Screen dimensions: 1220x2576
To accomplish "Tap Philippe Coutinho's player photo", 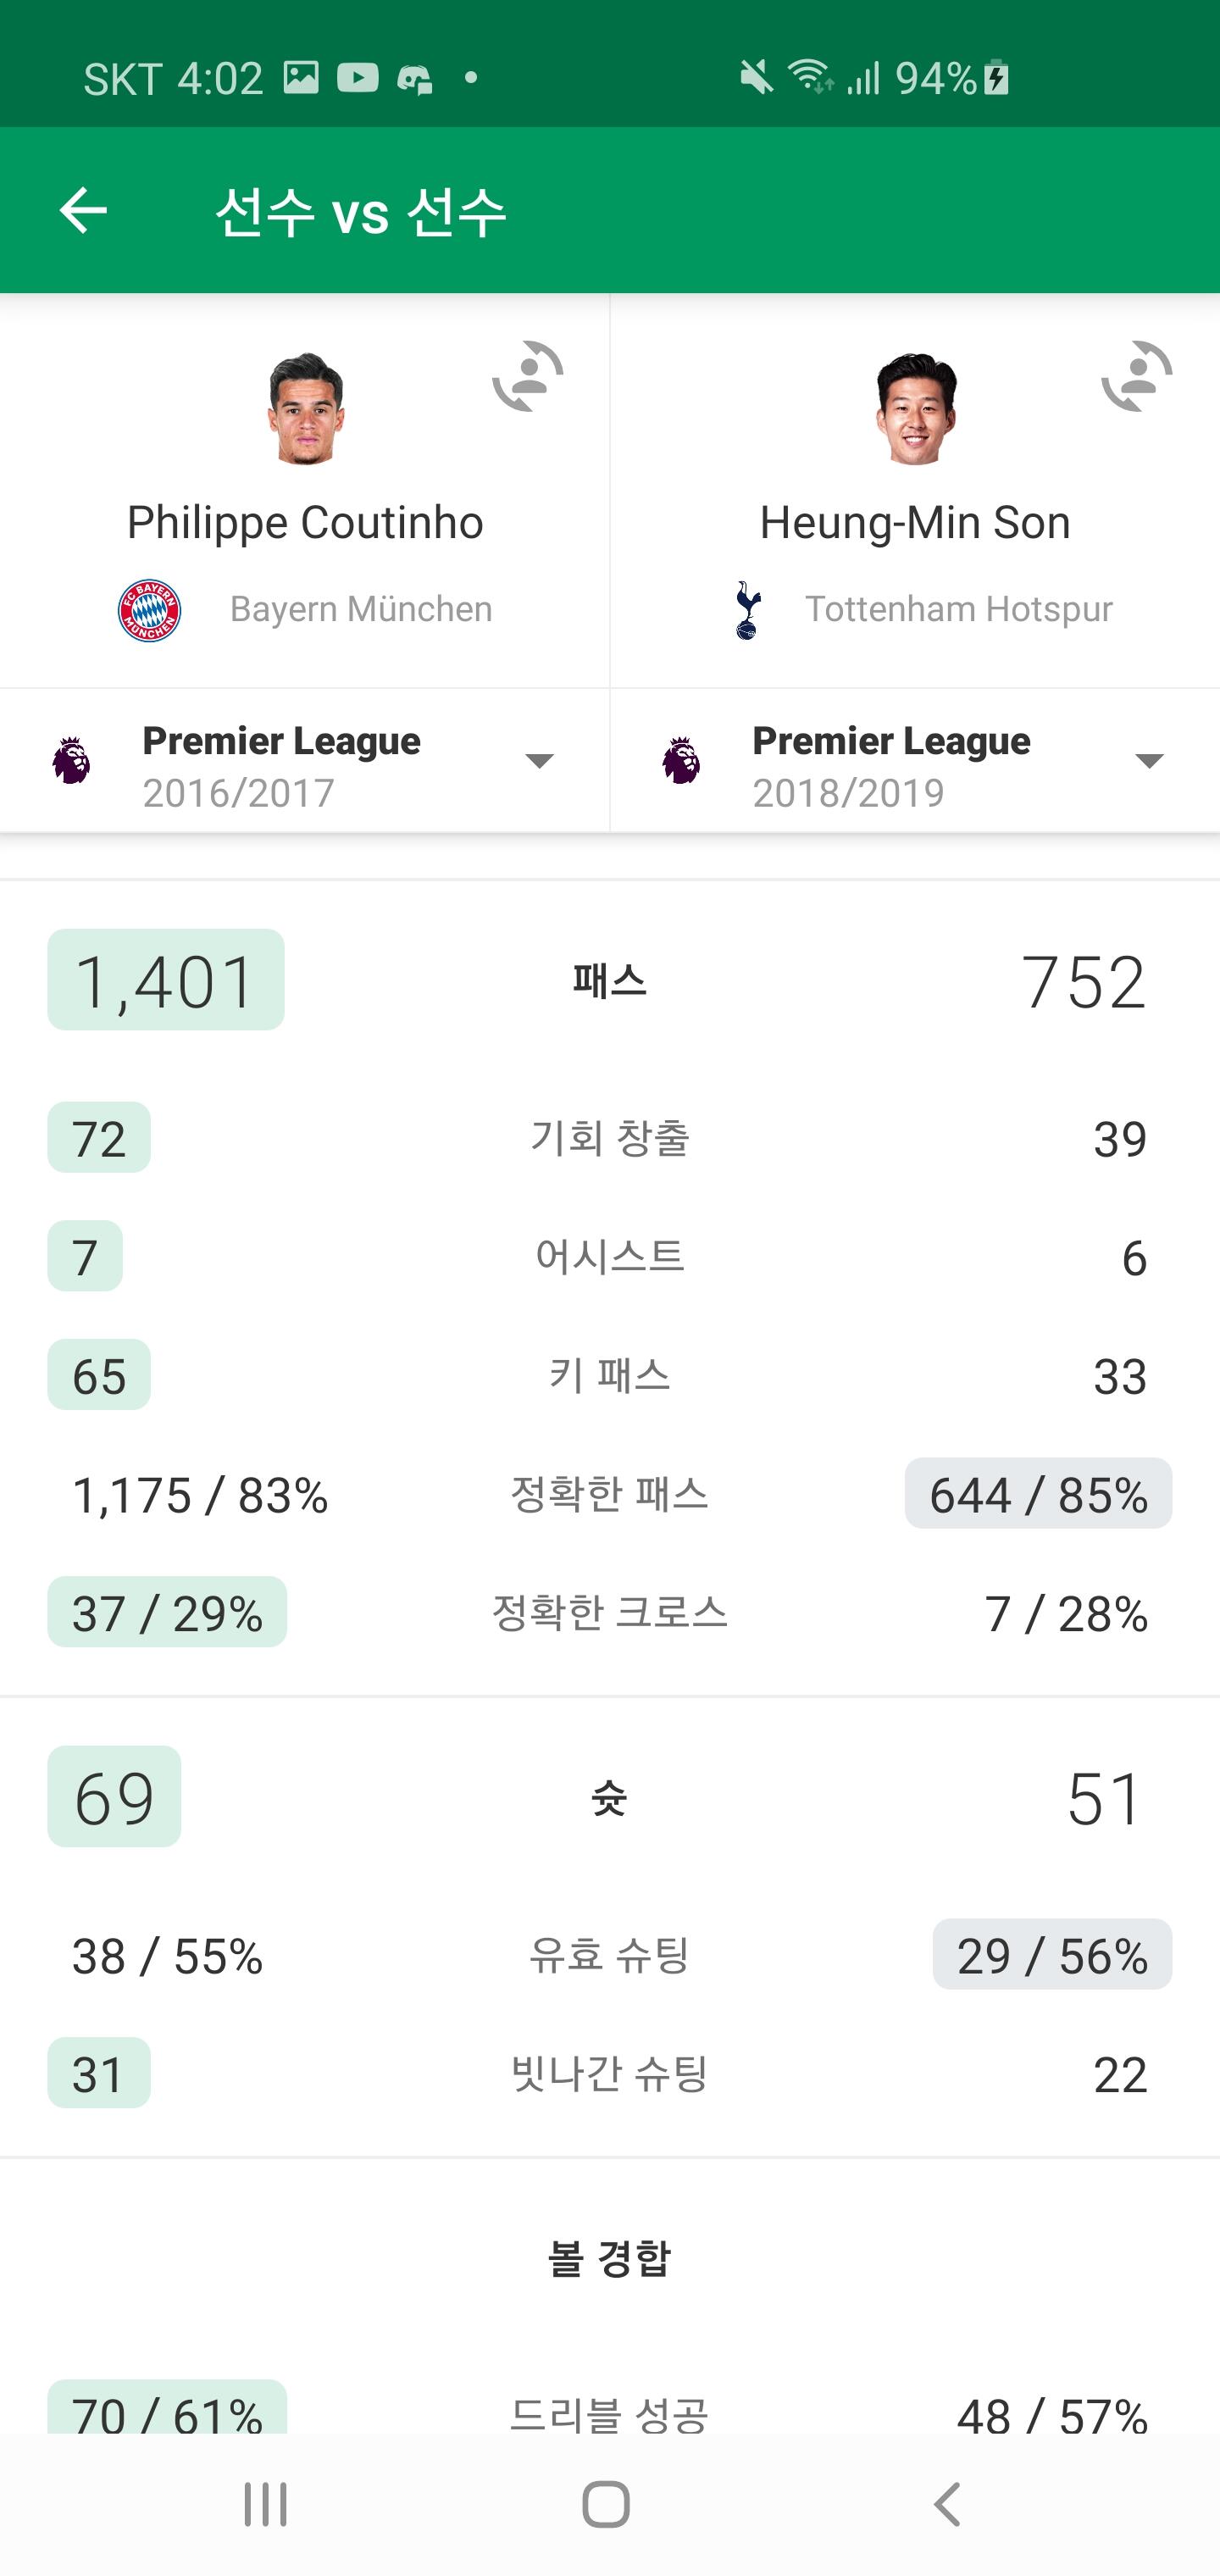I will tap(305, 409).
